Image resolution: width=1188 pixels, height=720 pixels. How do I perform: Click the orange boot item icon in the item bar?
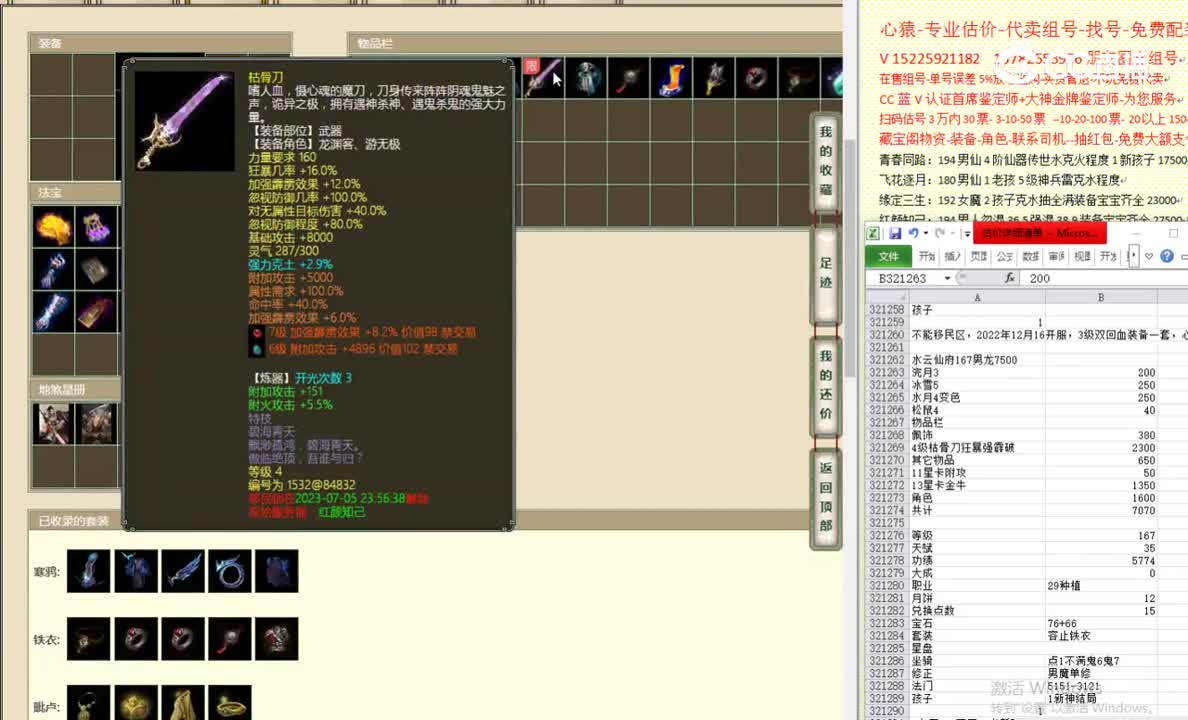click(x=669, y=77)
